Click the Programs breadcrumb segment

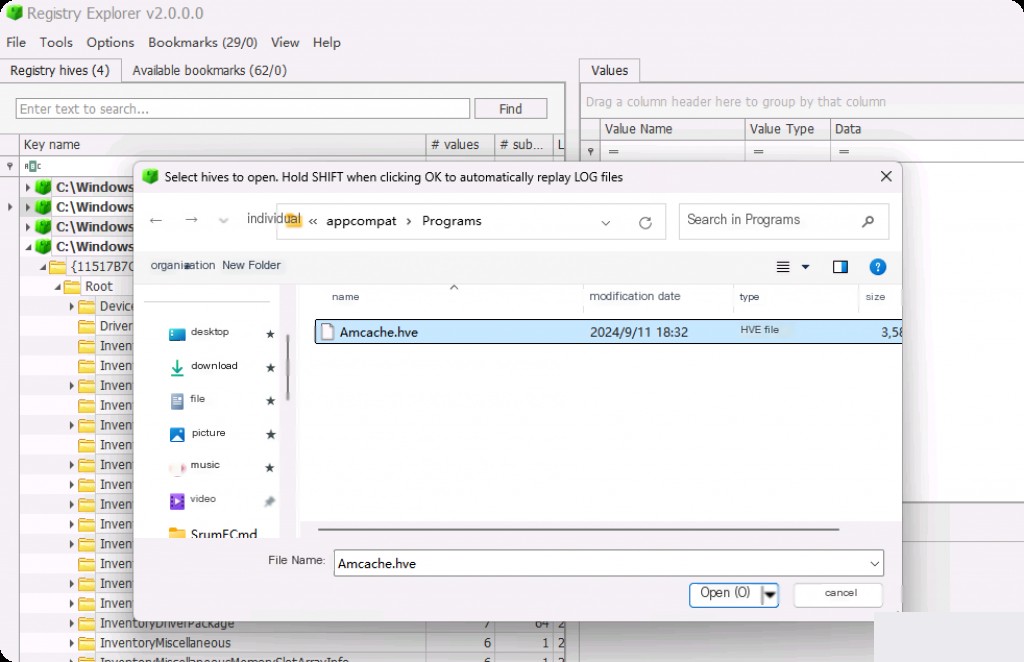[451, 221]
